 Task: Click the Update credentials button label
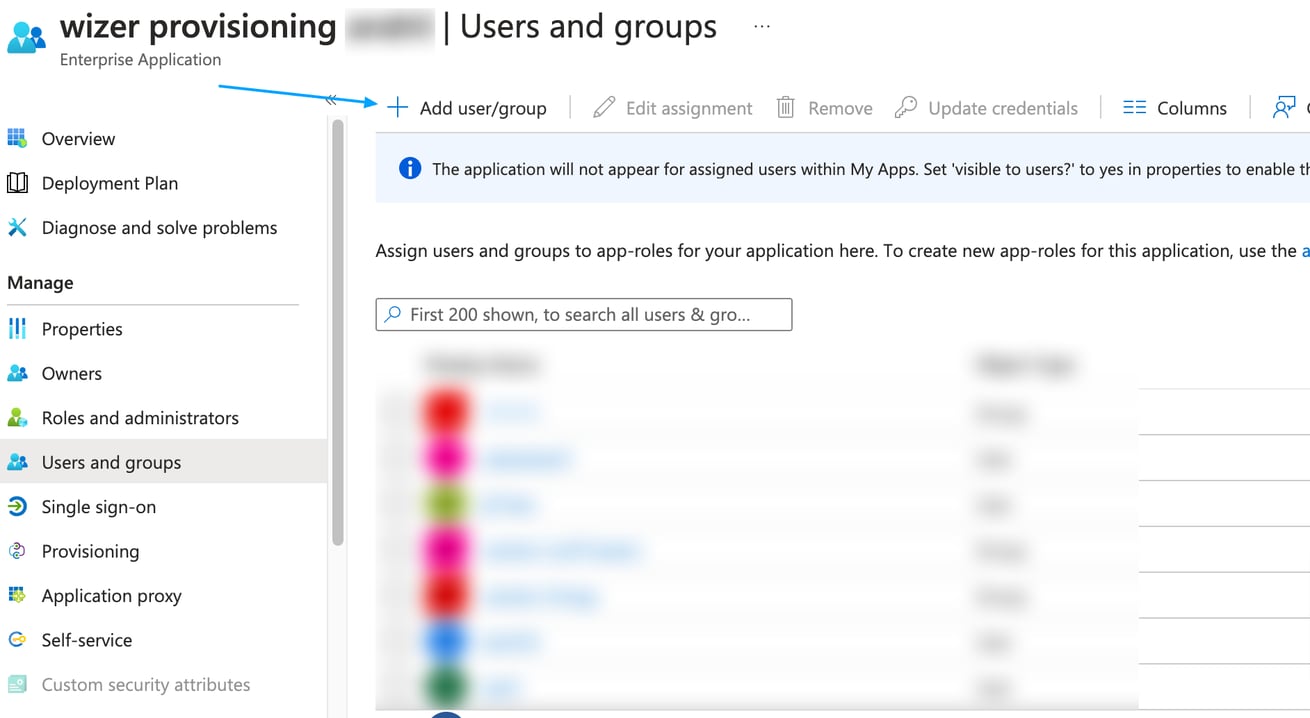tap(1003, 108)
